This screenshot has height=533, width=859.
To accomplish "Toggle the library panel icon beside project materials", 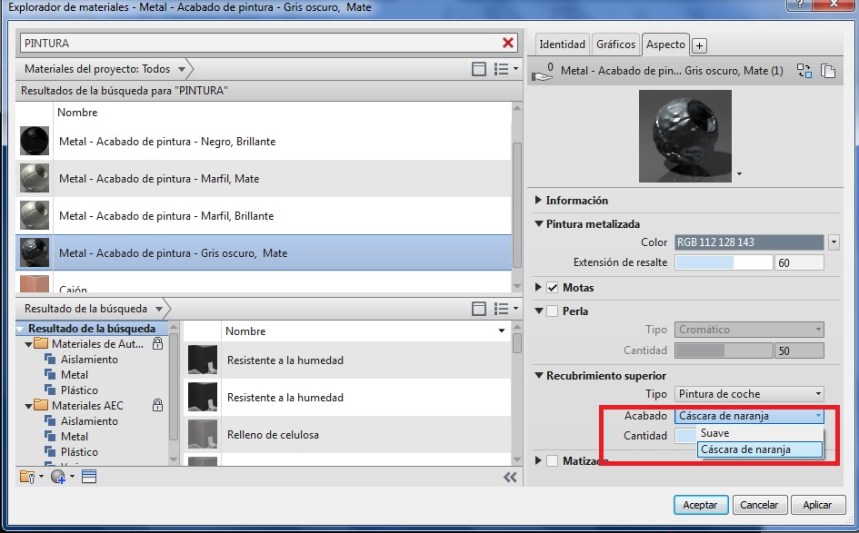I will tap(480, 69).
